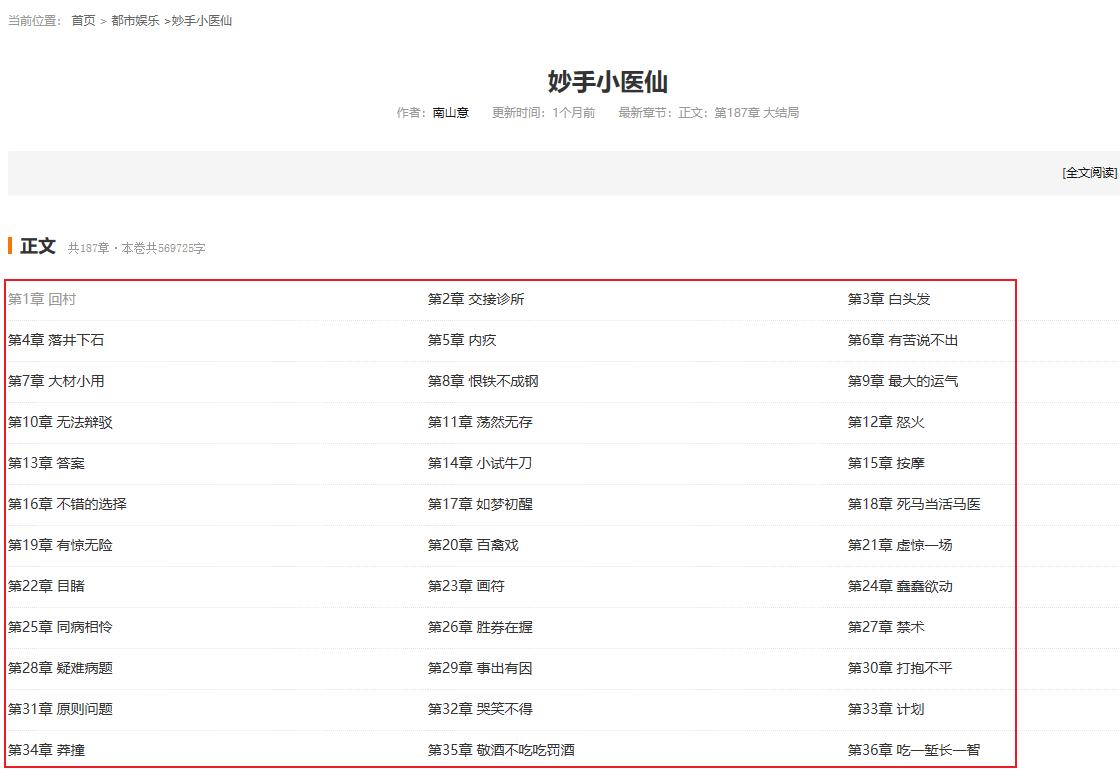Open chapter 第32章 哭笑不得
Screen dimensions: 1120x770
(480, 709)
